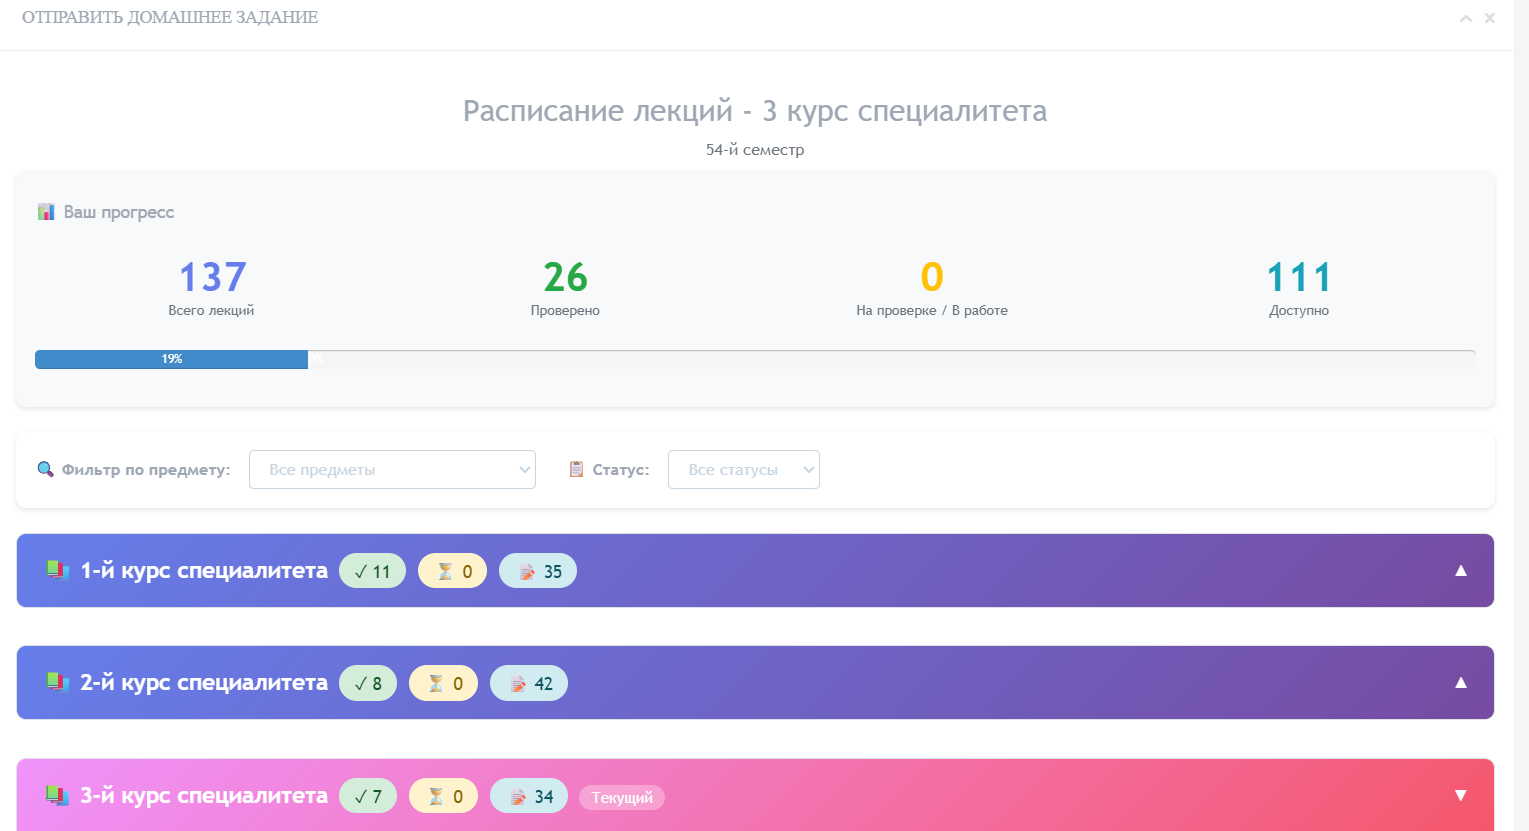
Task: Click the bar chart icon near Ваш прогресс
Action: pyautogui.click(x=45, y=211)
